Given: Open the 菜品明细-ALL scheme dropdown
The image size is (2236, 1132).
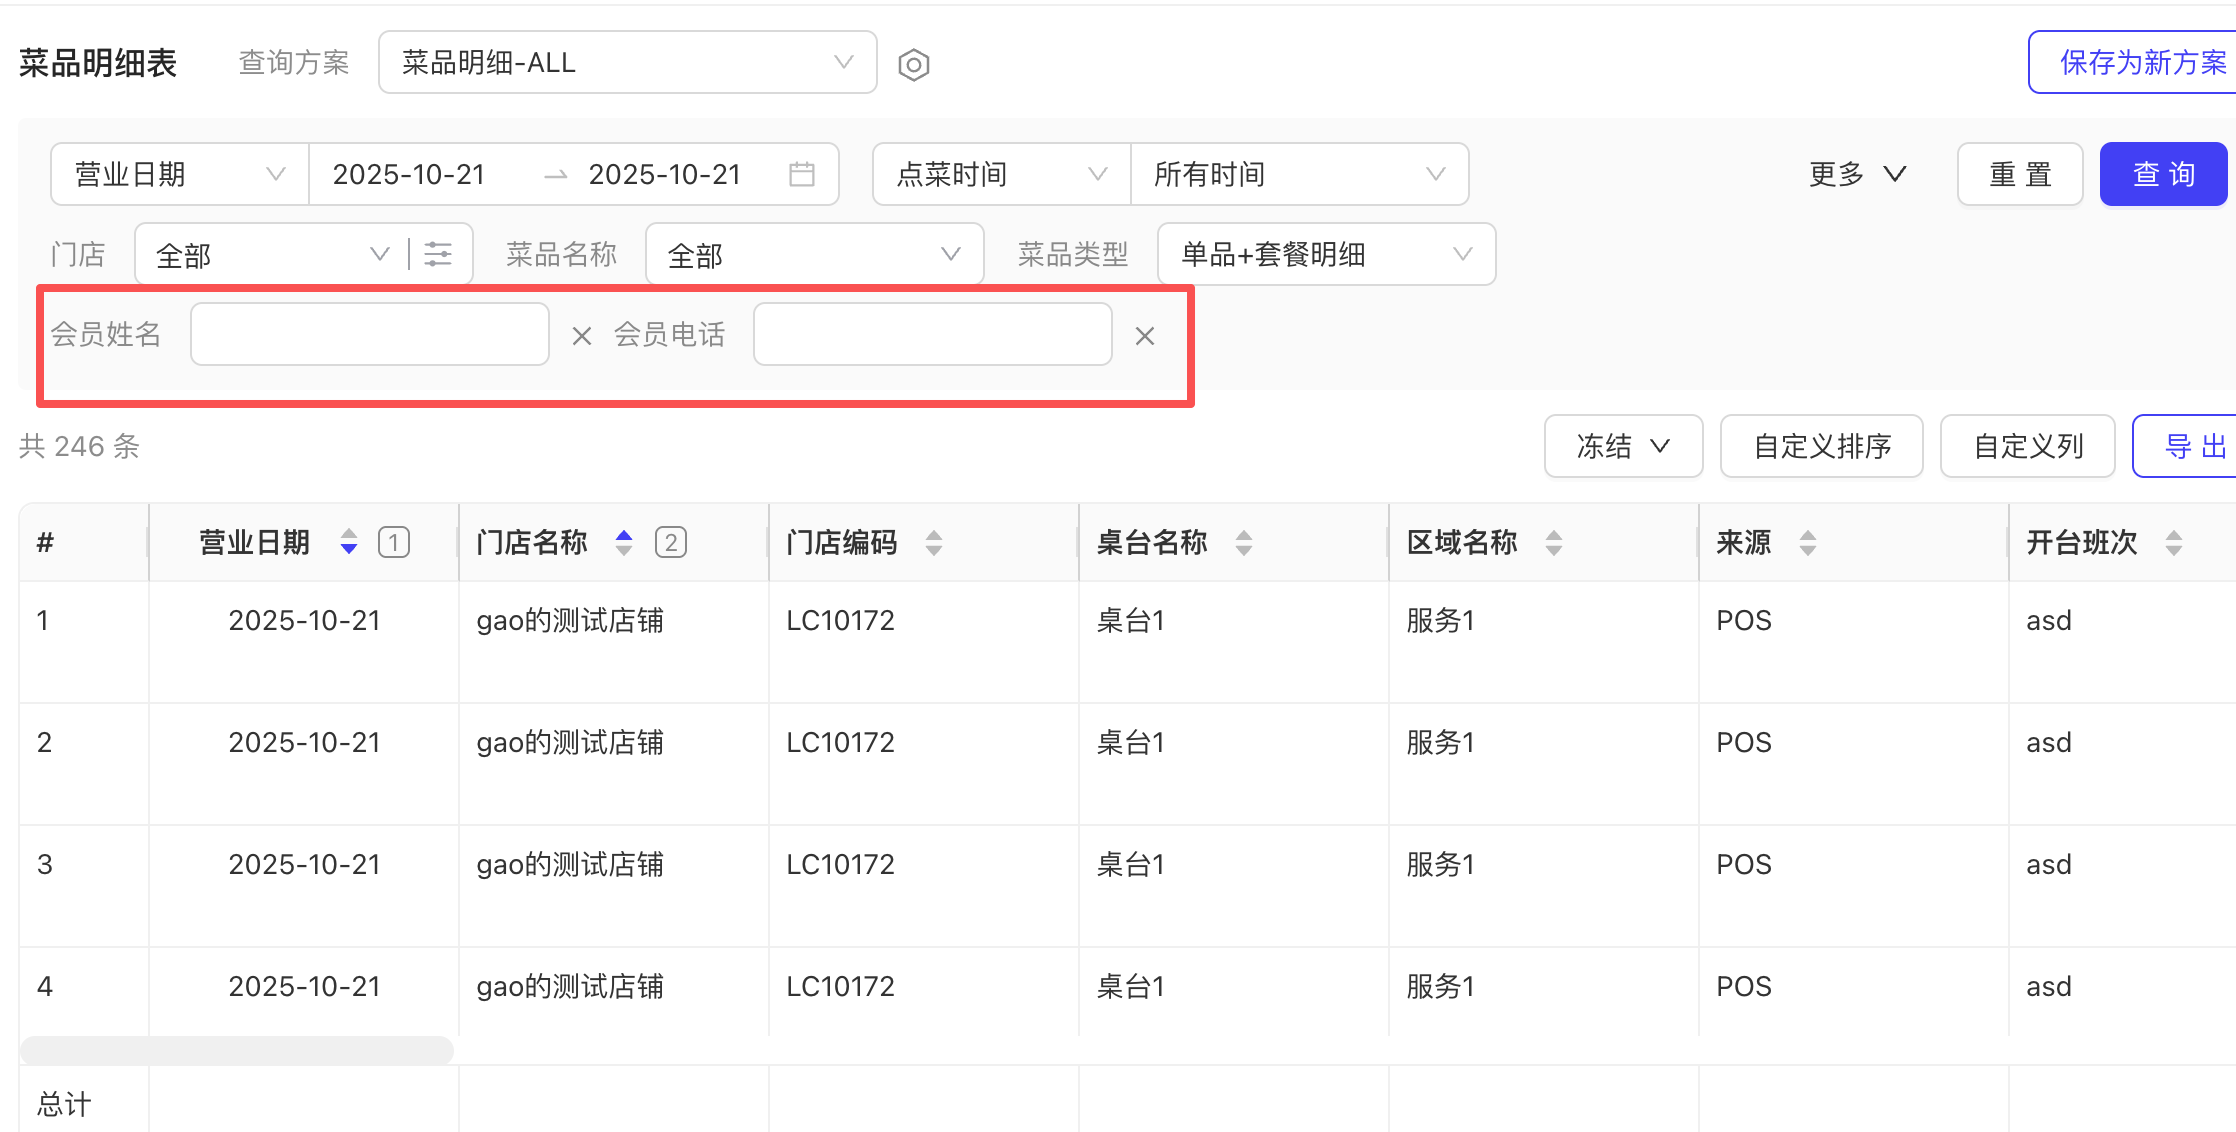Looking at the screenshot, I should click(627, 63).
